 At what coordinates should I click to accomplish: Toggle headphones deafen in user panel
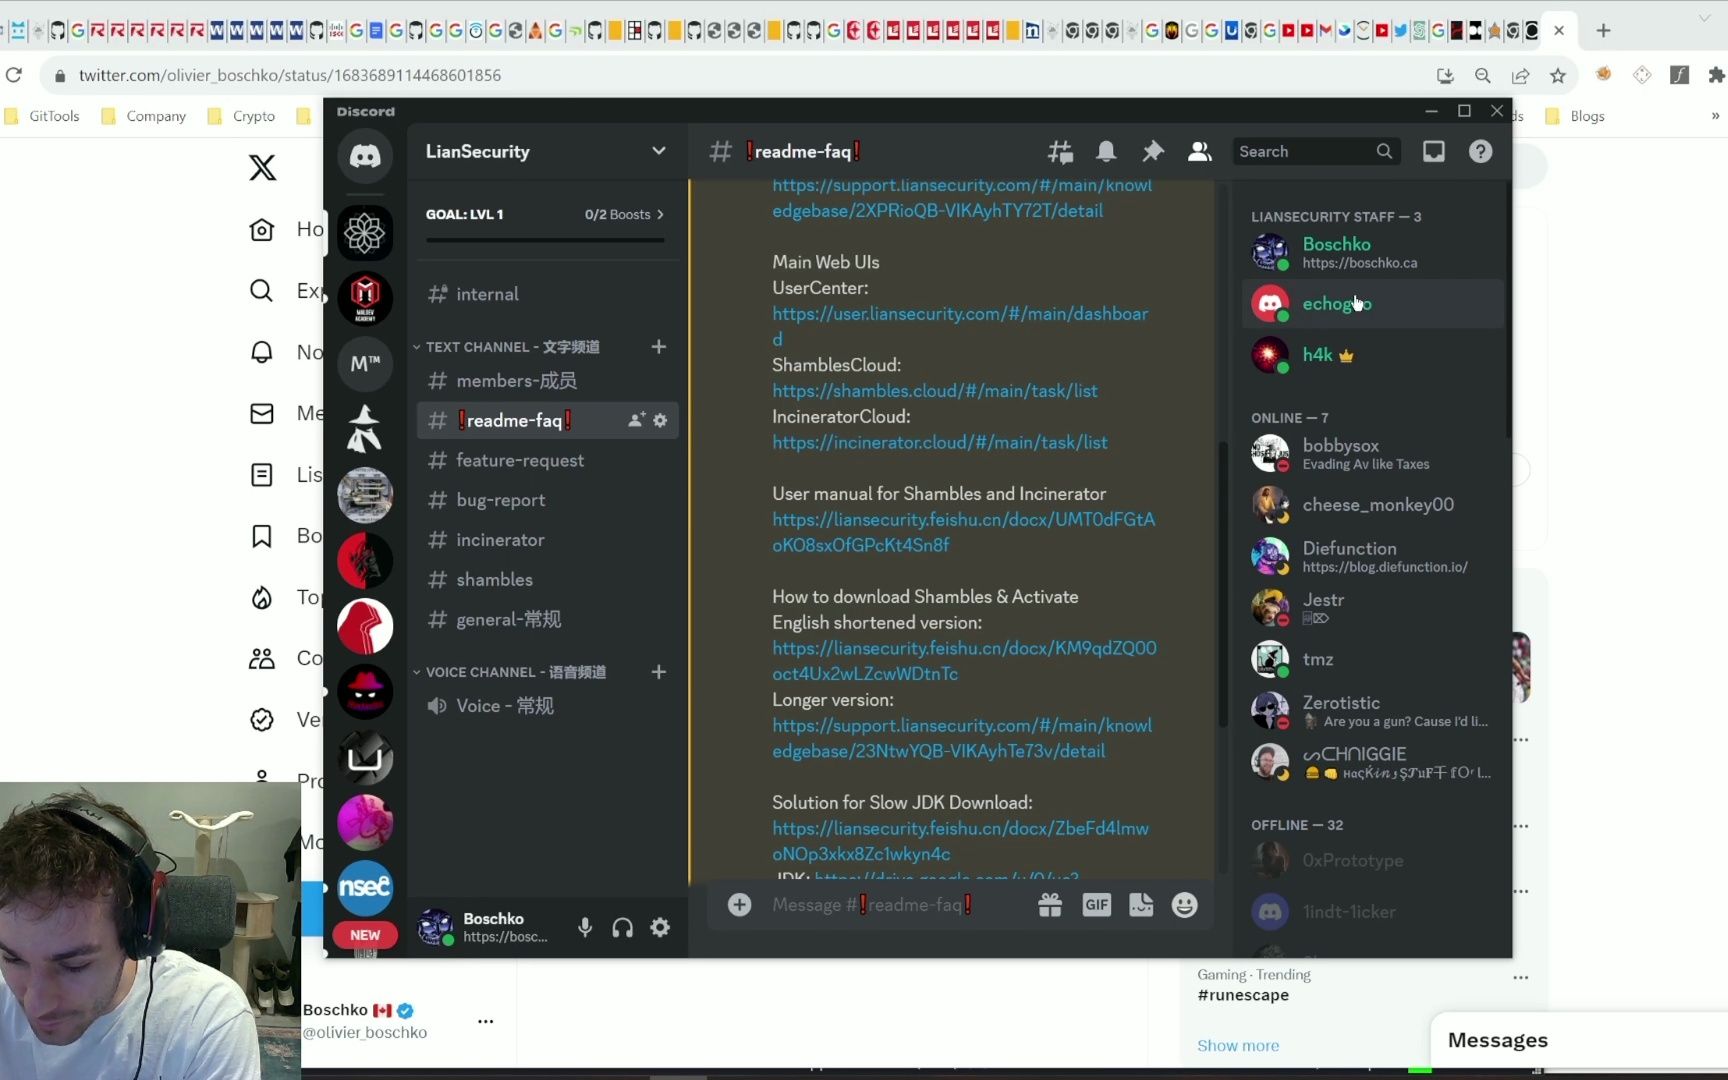click(x=622, y=928)
